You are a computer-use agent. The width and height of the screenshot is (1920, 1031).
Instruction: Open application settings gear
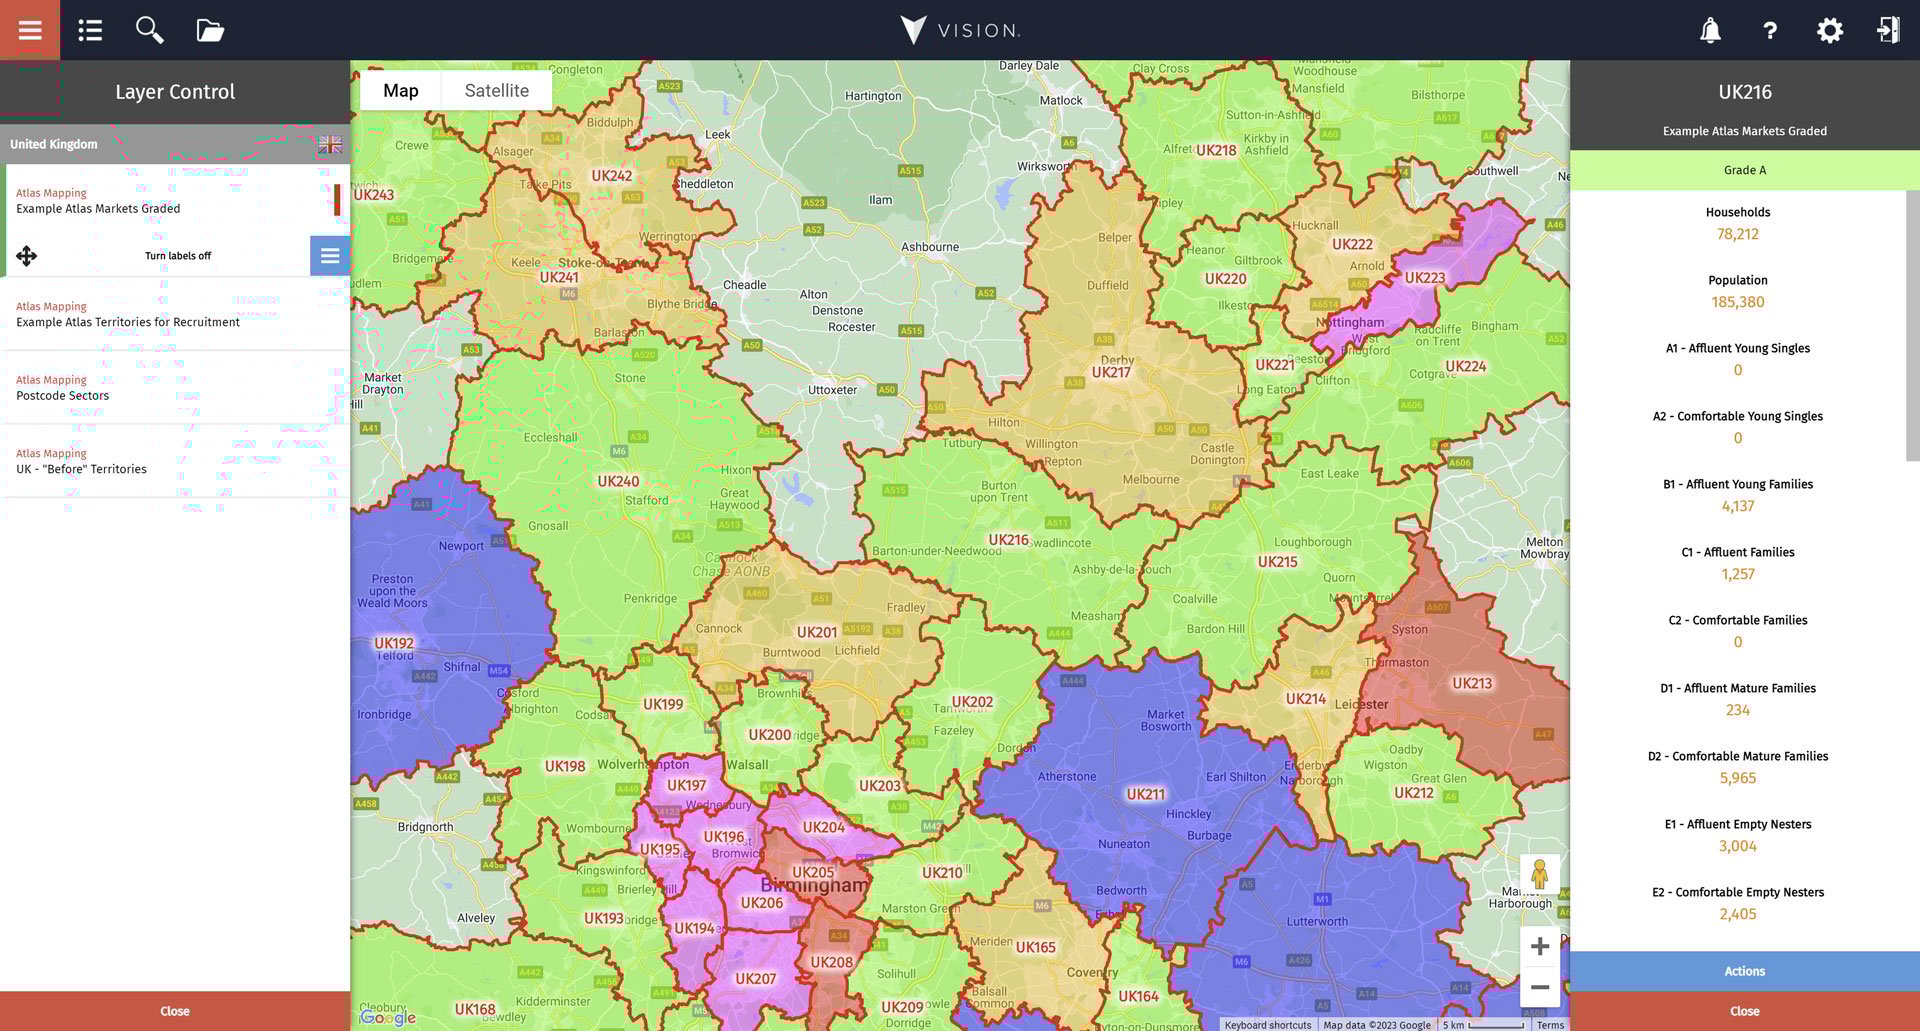[x=1830, y=30]
